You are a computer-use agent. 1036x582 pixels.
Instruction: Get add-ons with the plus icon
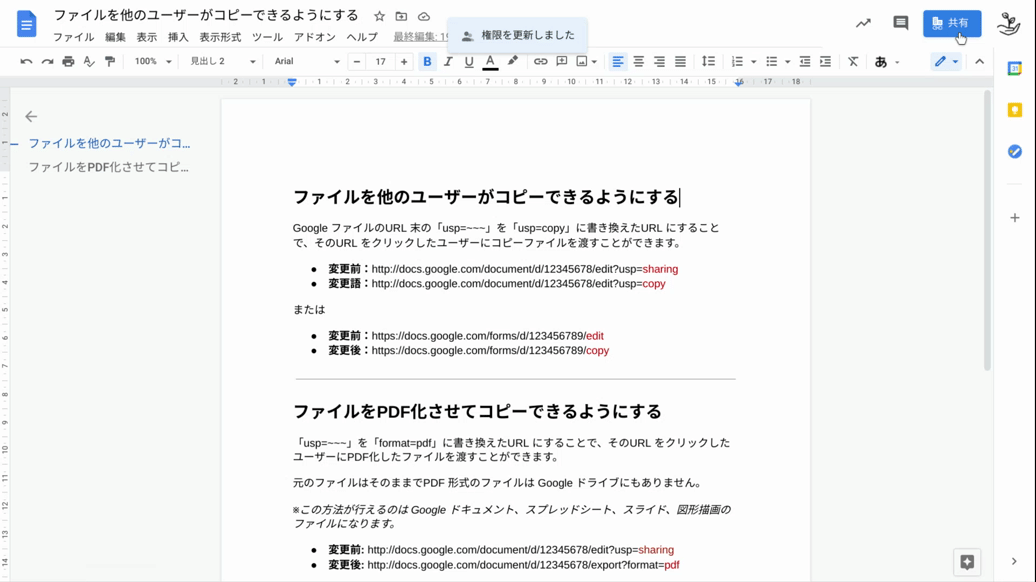1015,217
